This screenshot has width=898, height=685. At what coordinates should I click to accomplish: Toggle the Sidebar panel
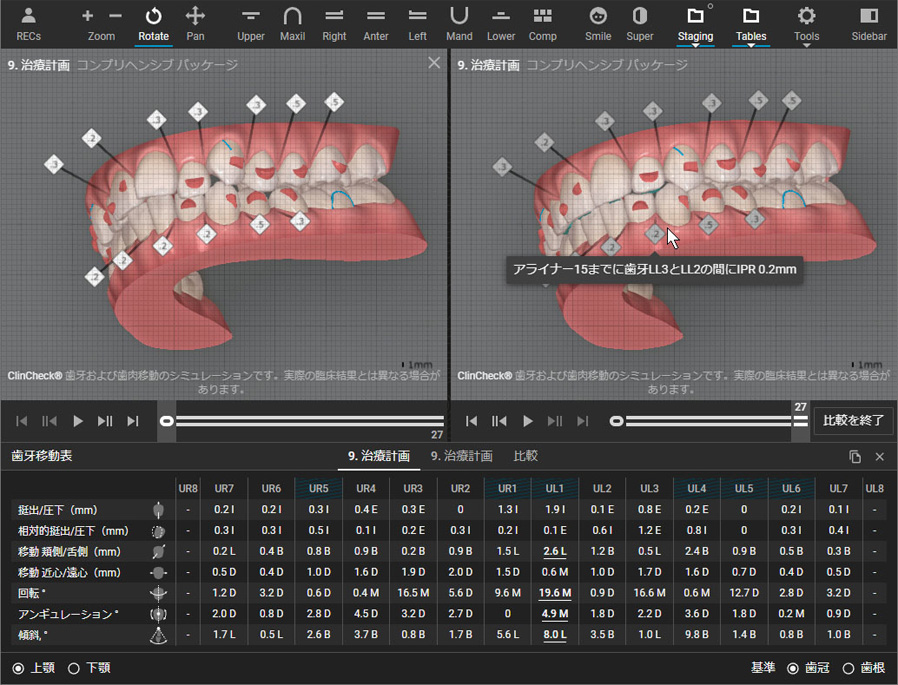pyautogui.click(x=869, y=24)
